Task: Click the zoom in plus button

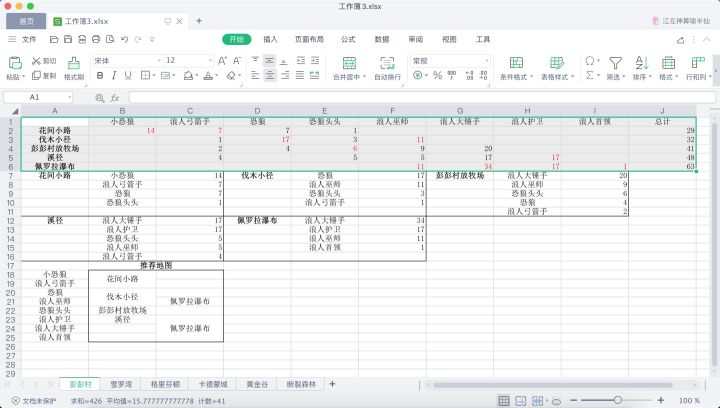Action: click(x=661, y=401)
